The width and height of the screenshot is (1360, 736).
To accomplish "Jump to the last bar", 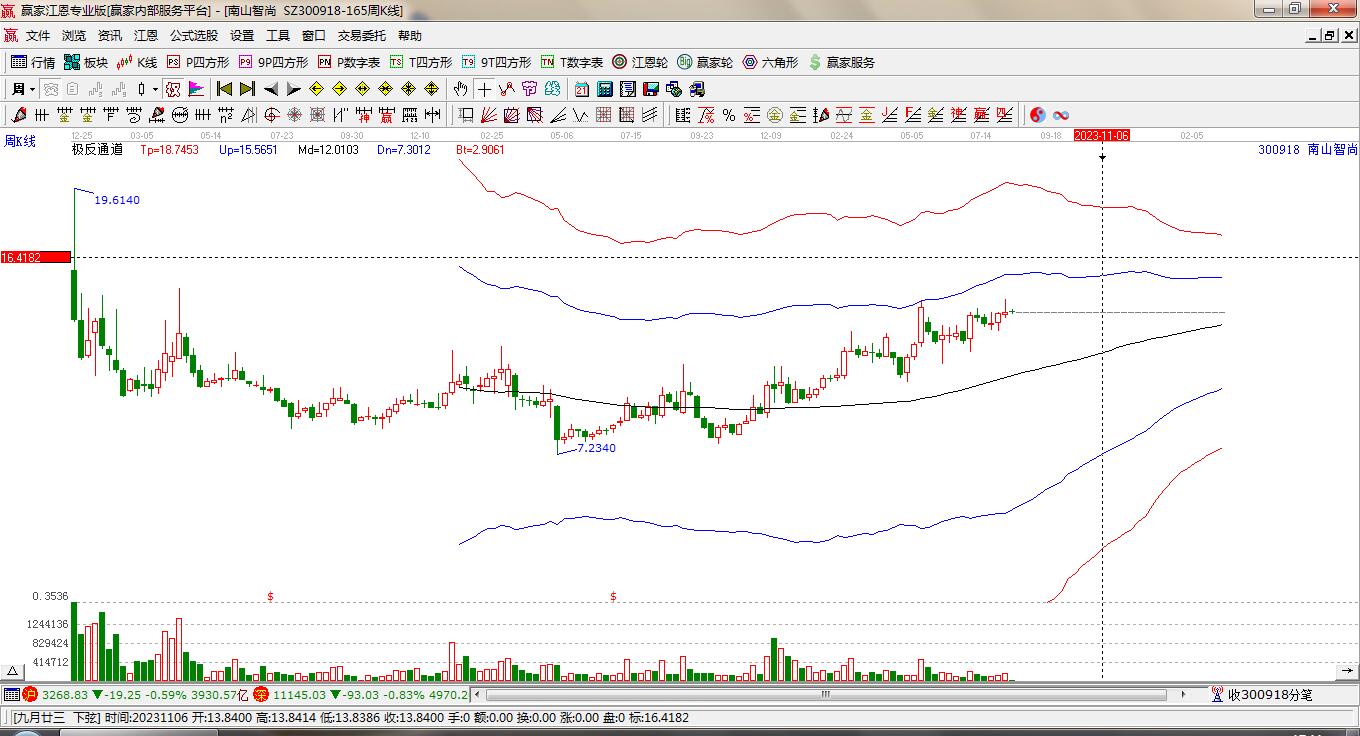I will 247,89.
